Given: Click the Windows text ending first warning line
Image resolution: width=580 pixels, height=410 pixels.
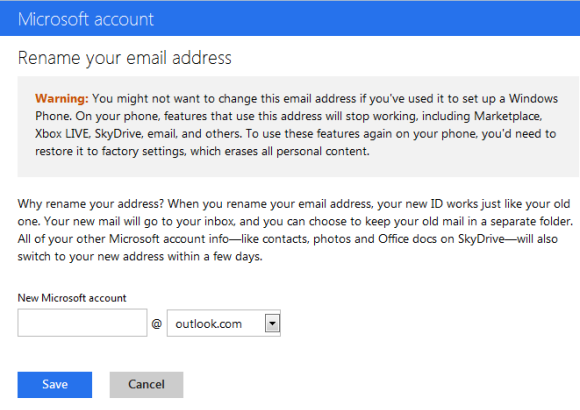Looking at the screenshot, I should click(533, 98).
